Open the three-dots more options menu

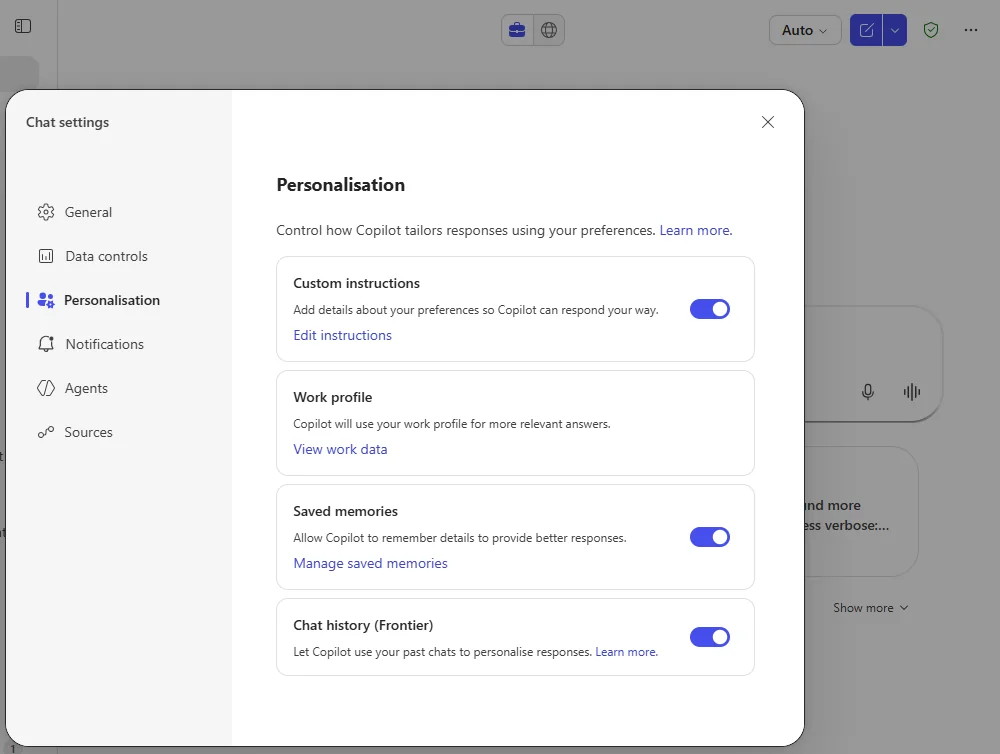tap(971, 30)
